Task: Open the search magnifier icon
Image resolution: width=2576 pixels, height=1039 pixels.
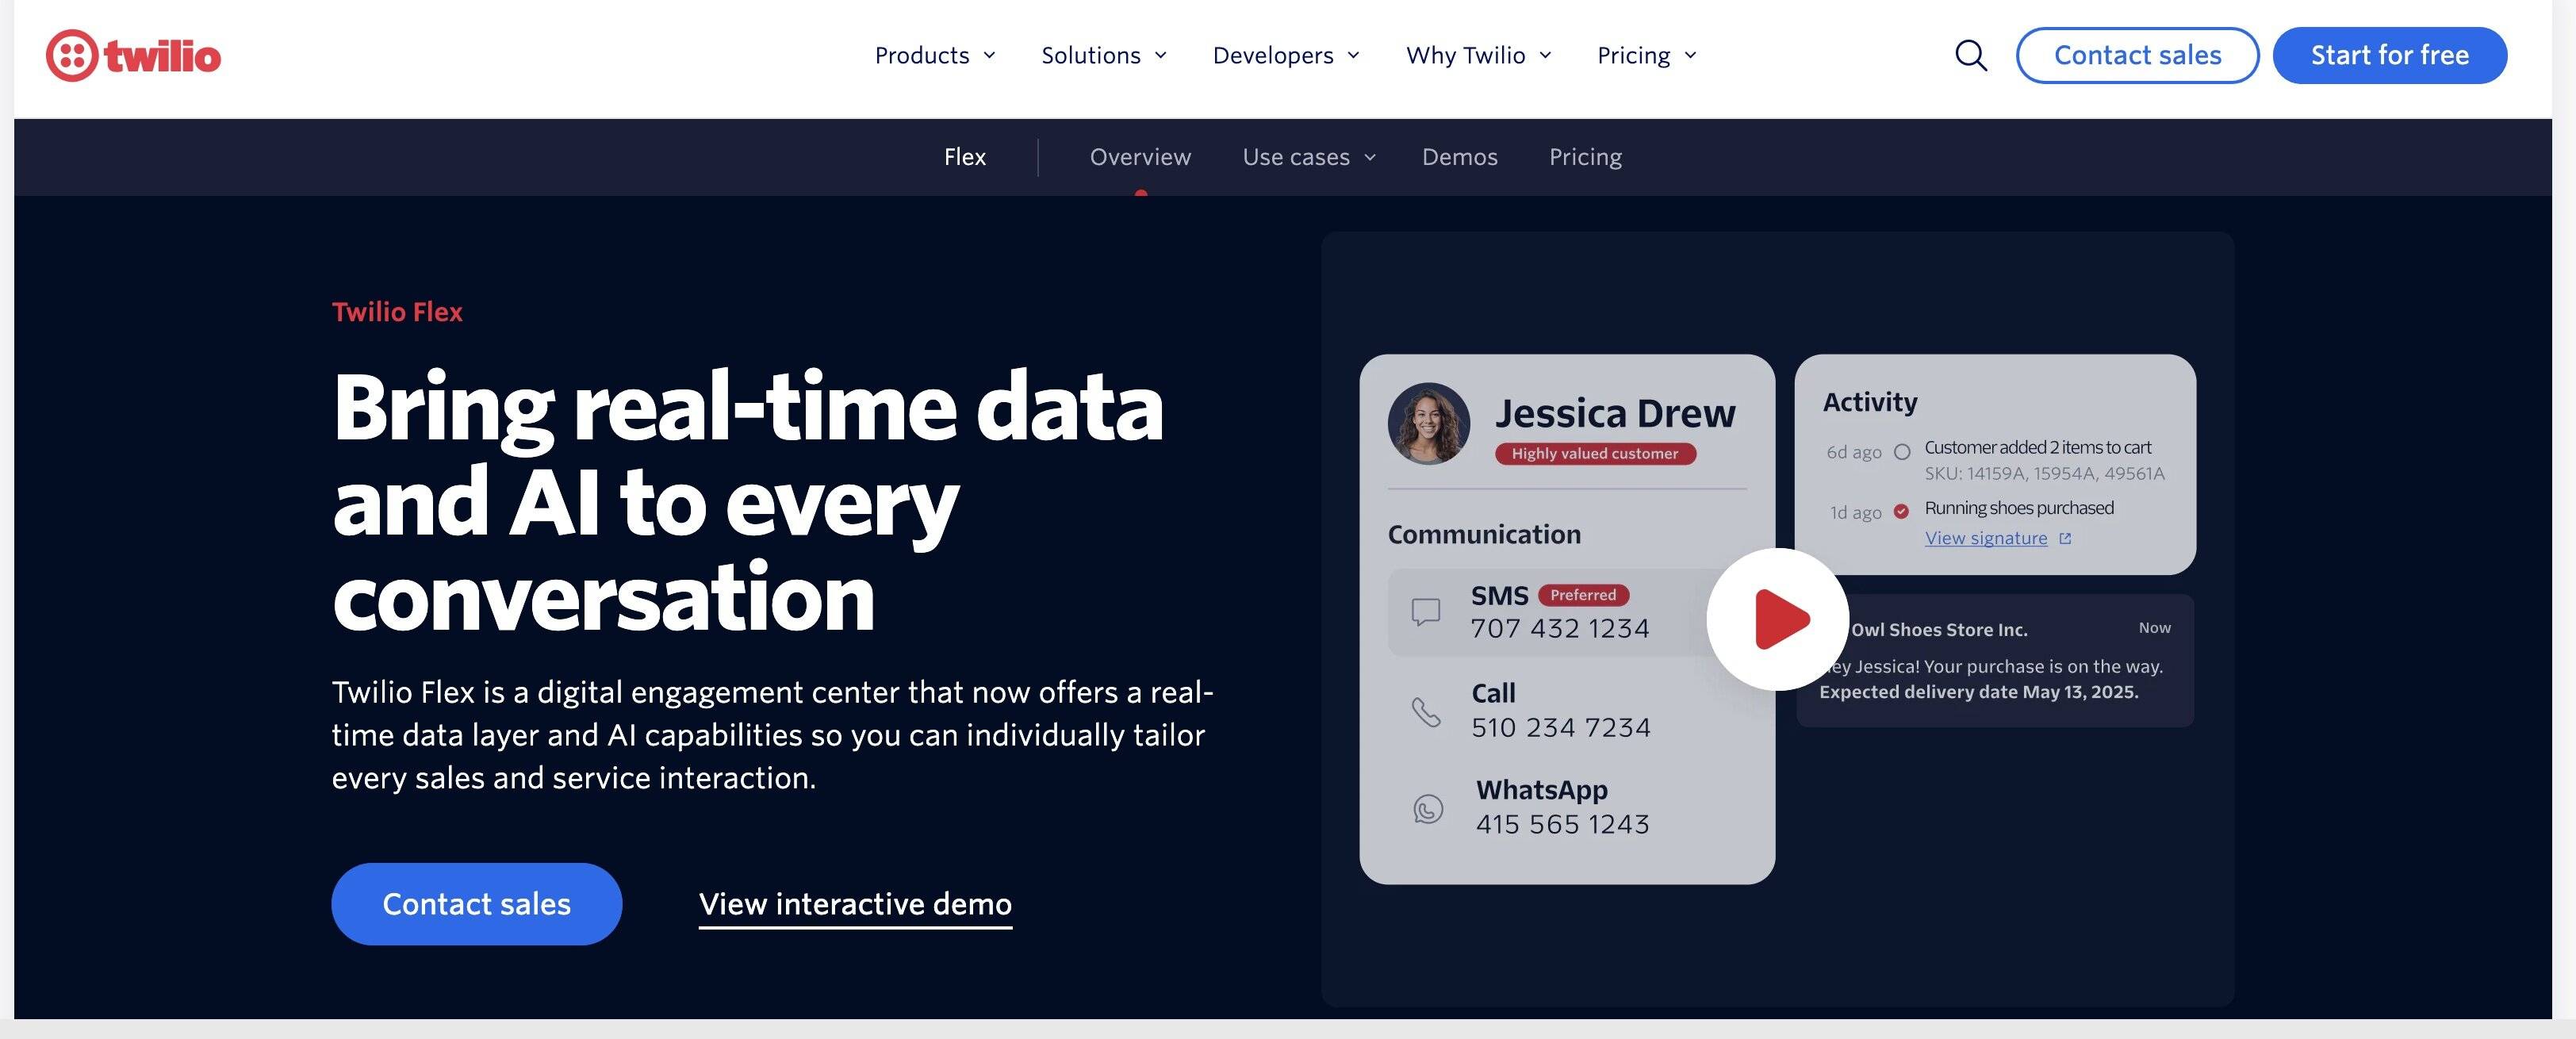Action: click(x=1970, y=56)
